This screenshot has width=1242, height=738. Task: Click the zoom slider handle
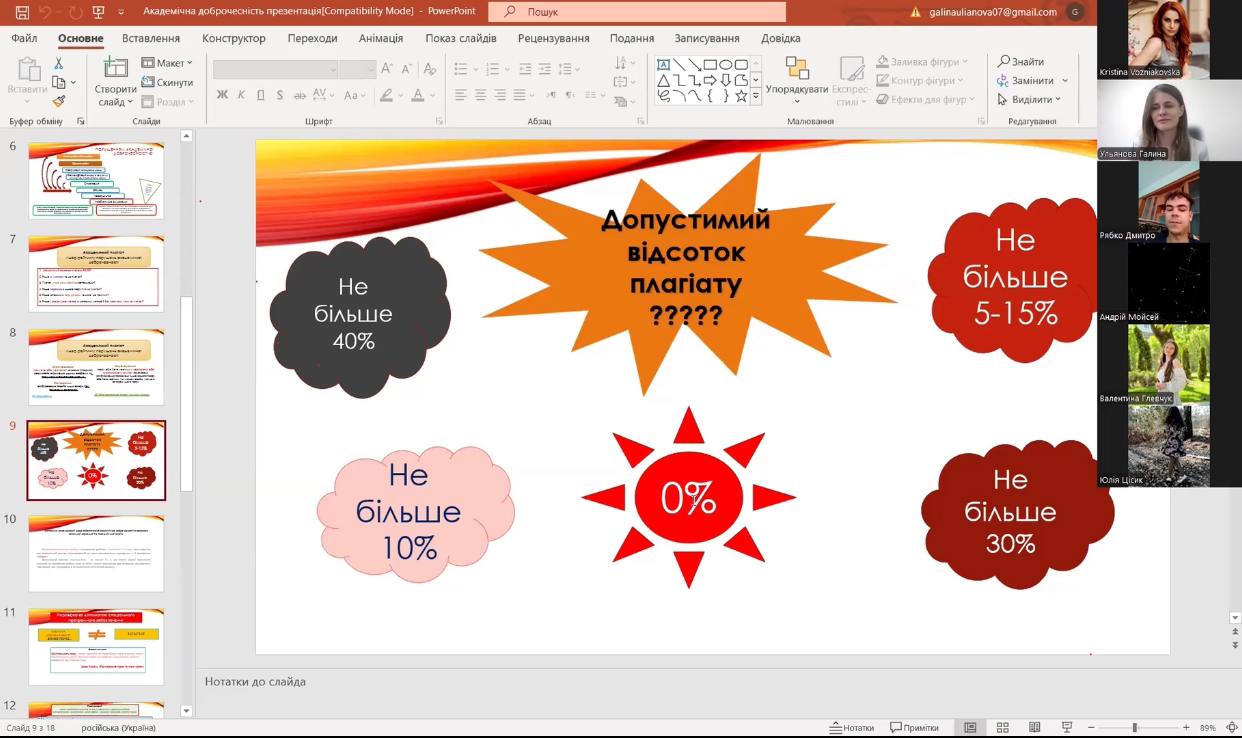tap(1134, 727)
